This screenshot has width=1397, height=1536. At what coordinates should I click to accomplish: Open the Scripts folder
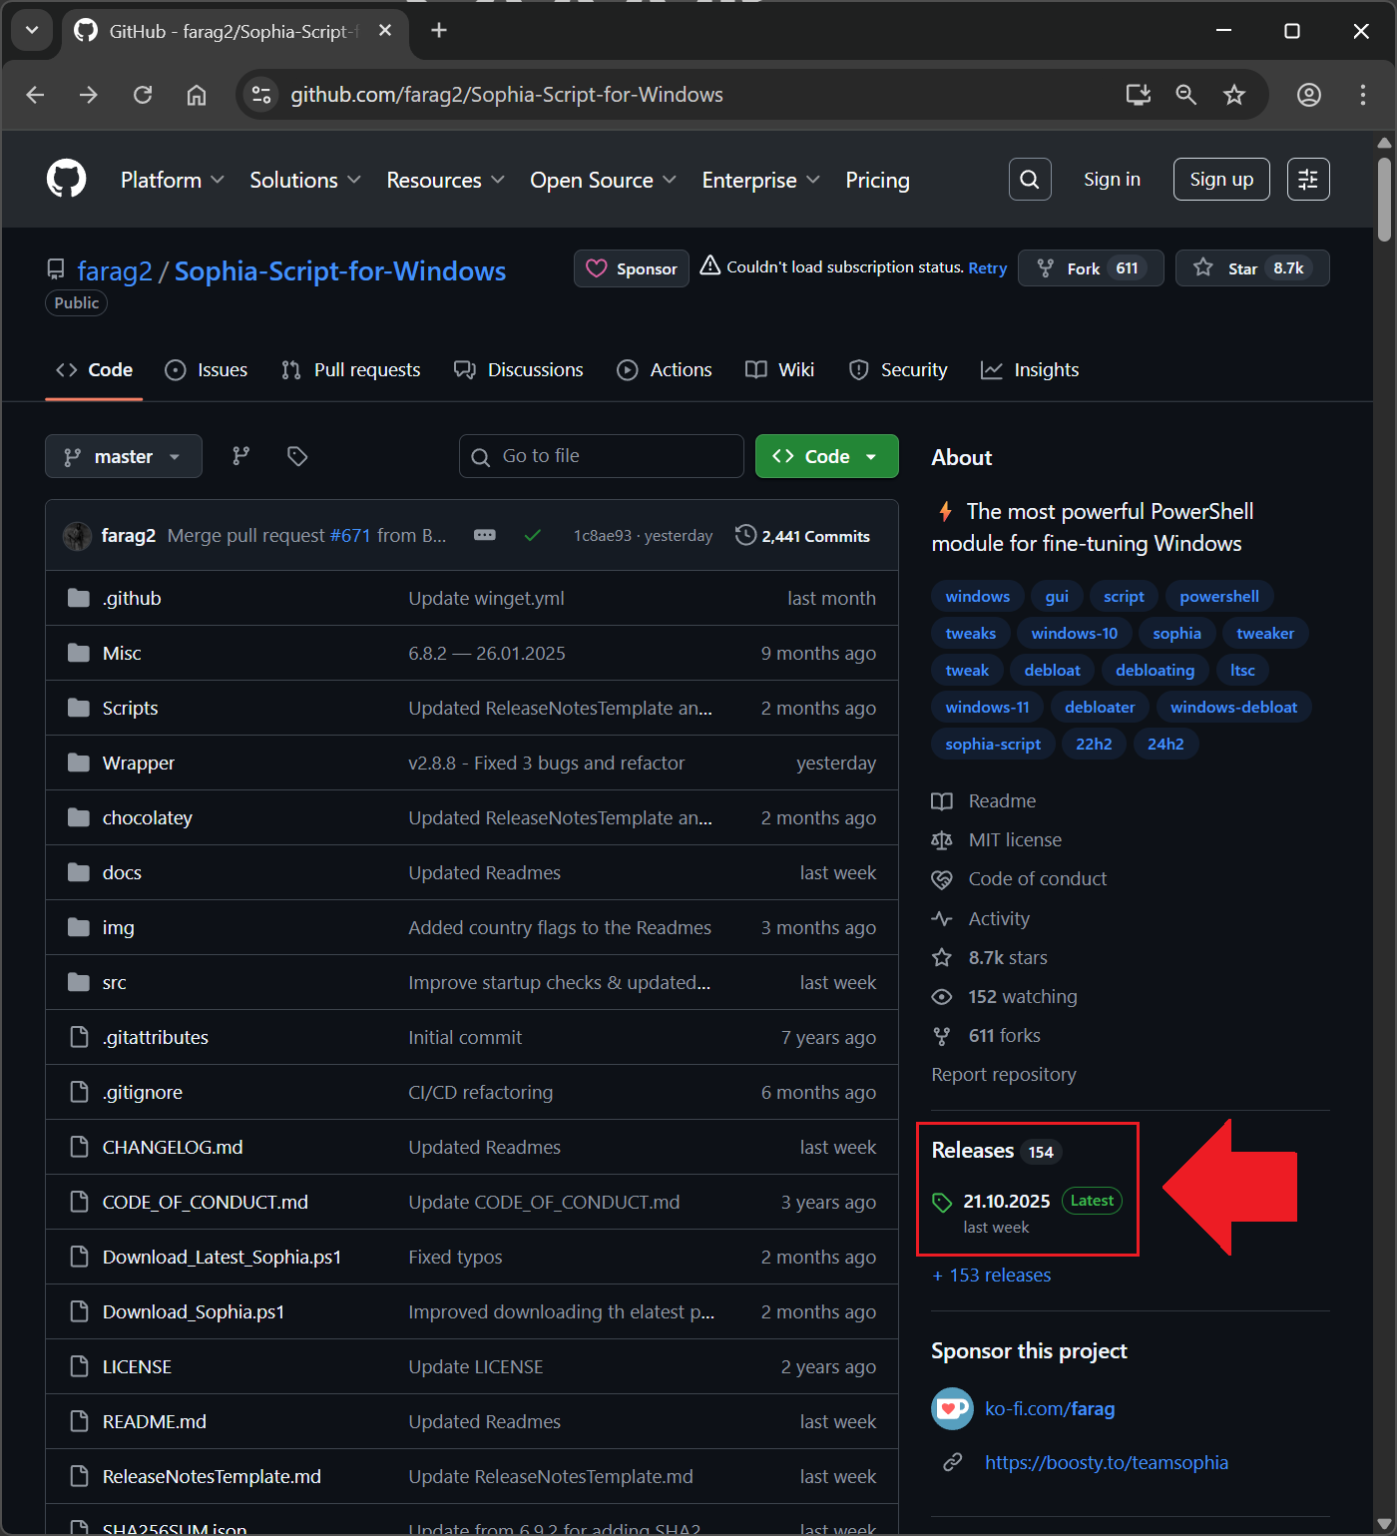[x=129, y=707]
